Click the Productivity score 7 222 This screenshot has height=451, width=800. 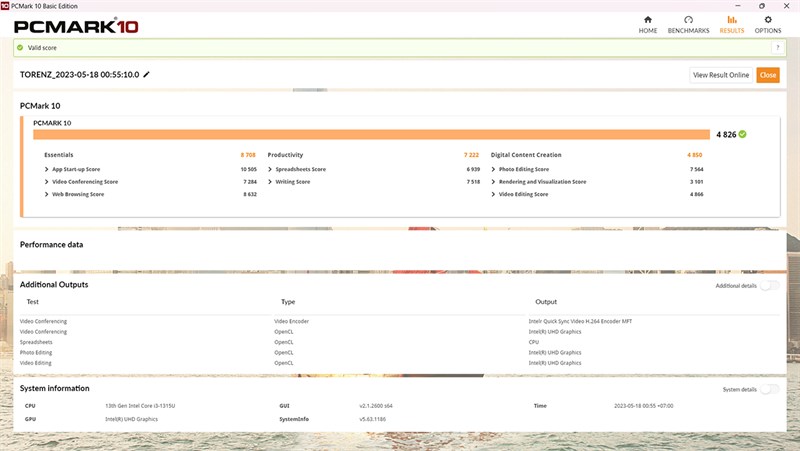[471, 155]
